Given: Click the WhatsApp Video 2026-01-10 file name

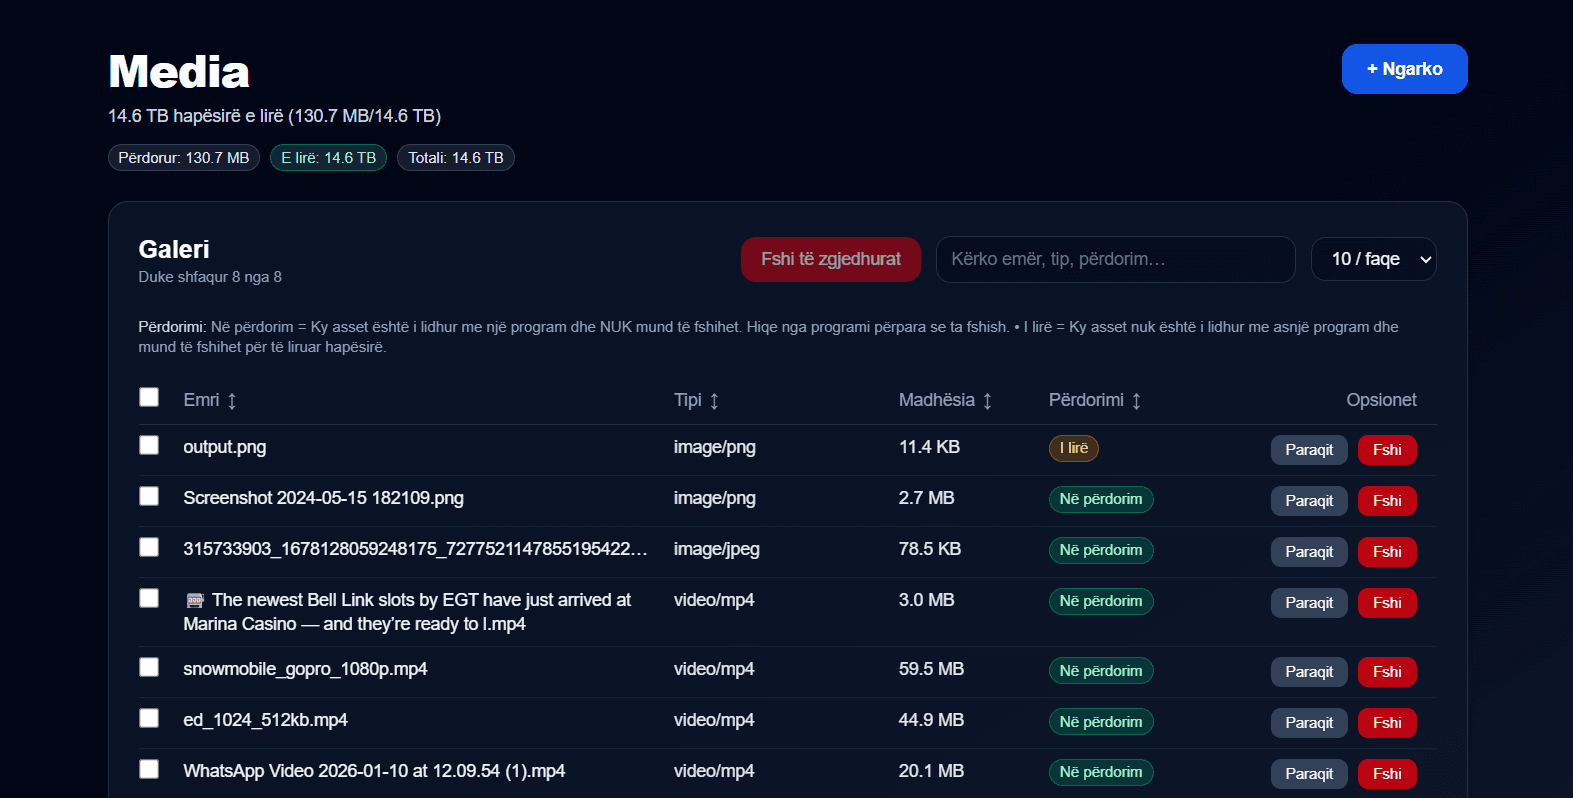Looking at the screenshot, I should [374, 771].
